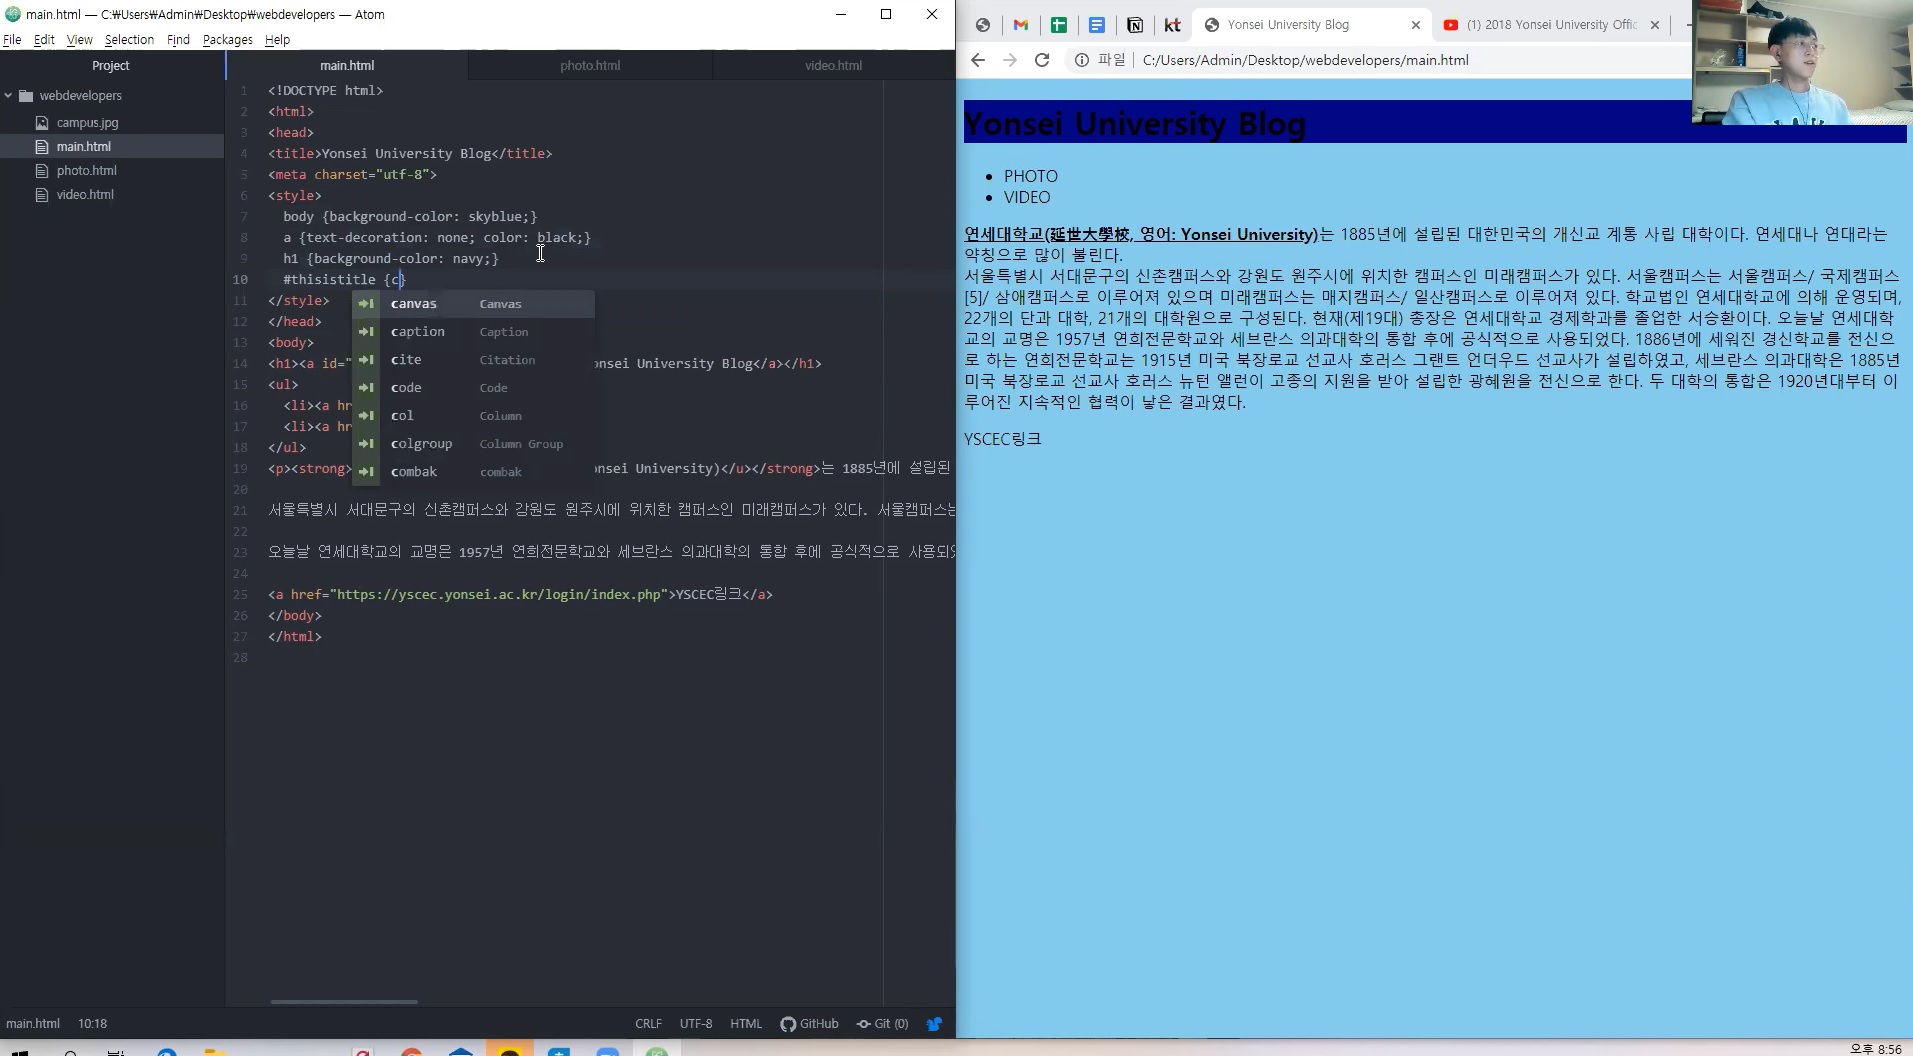
Task: Open the GitHub panel from status bar
Action: point(809,1024)
